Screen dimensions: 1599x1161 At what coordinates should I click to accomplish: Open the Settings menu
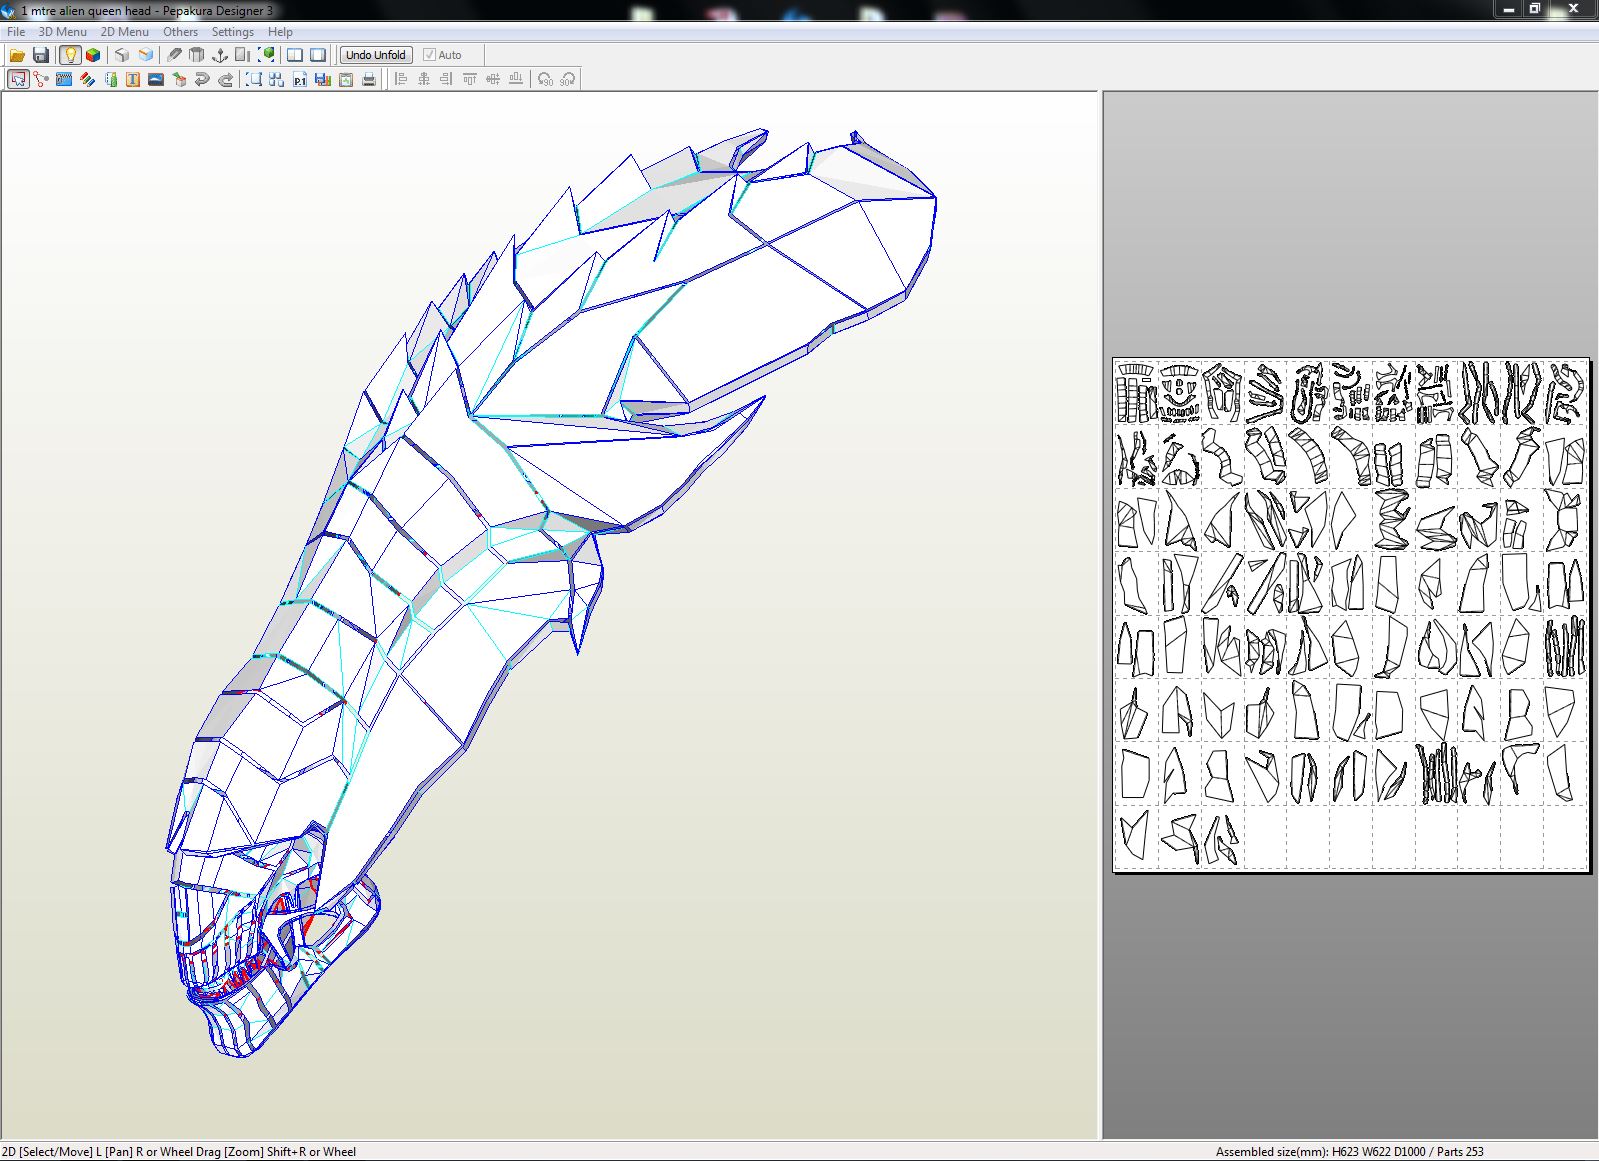point(232,31)
